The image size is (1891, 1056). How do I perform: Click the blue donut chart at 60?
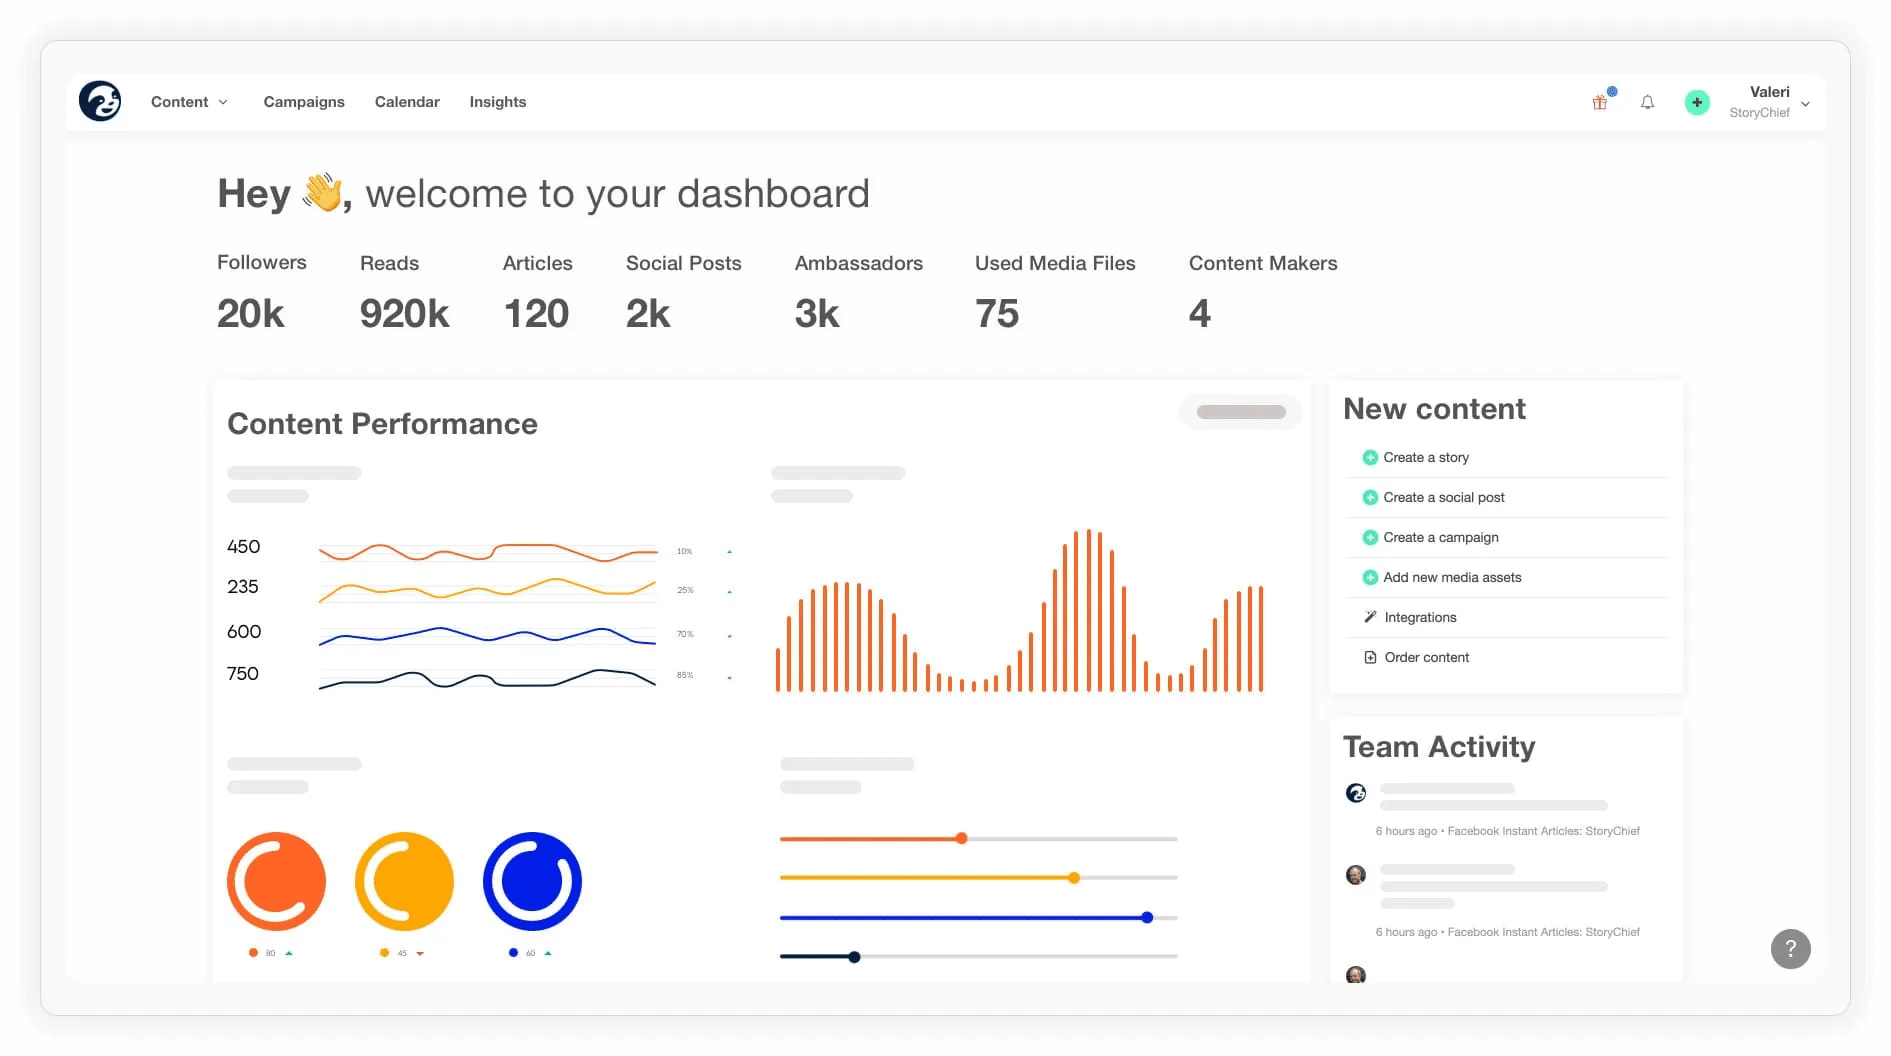point(533,881)
